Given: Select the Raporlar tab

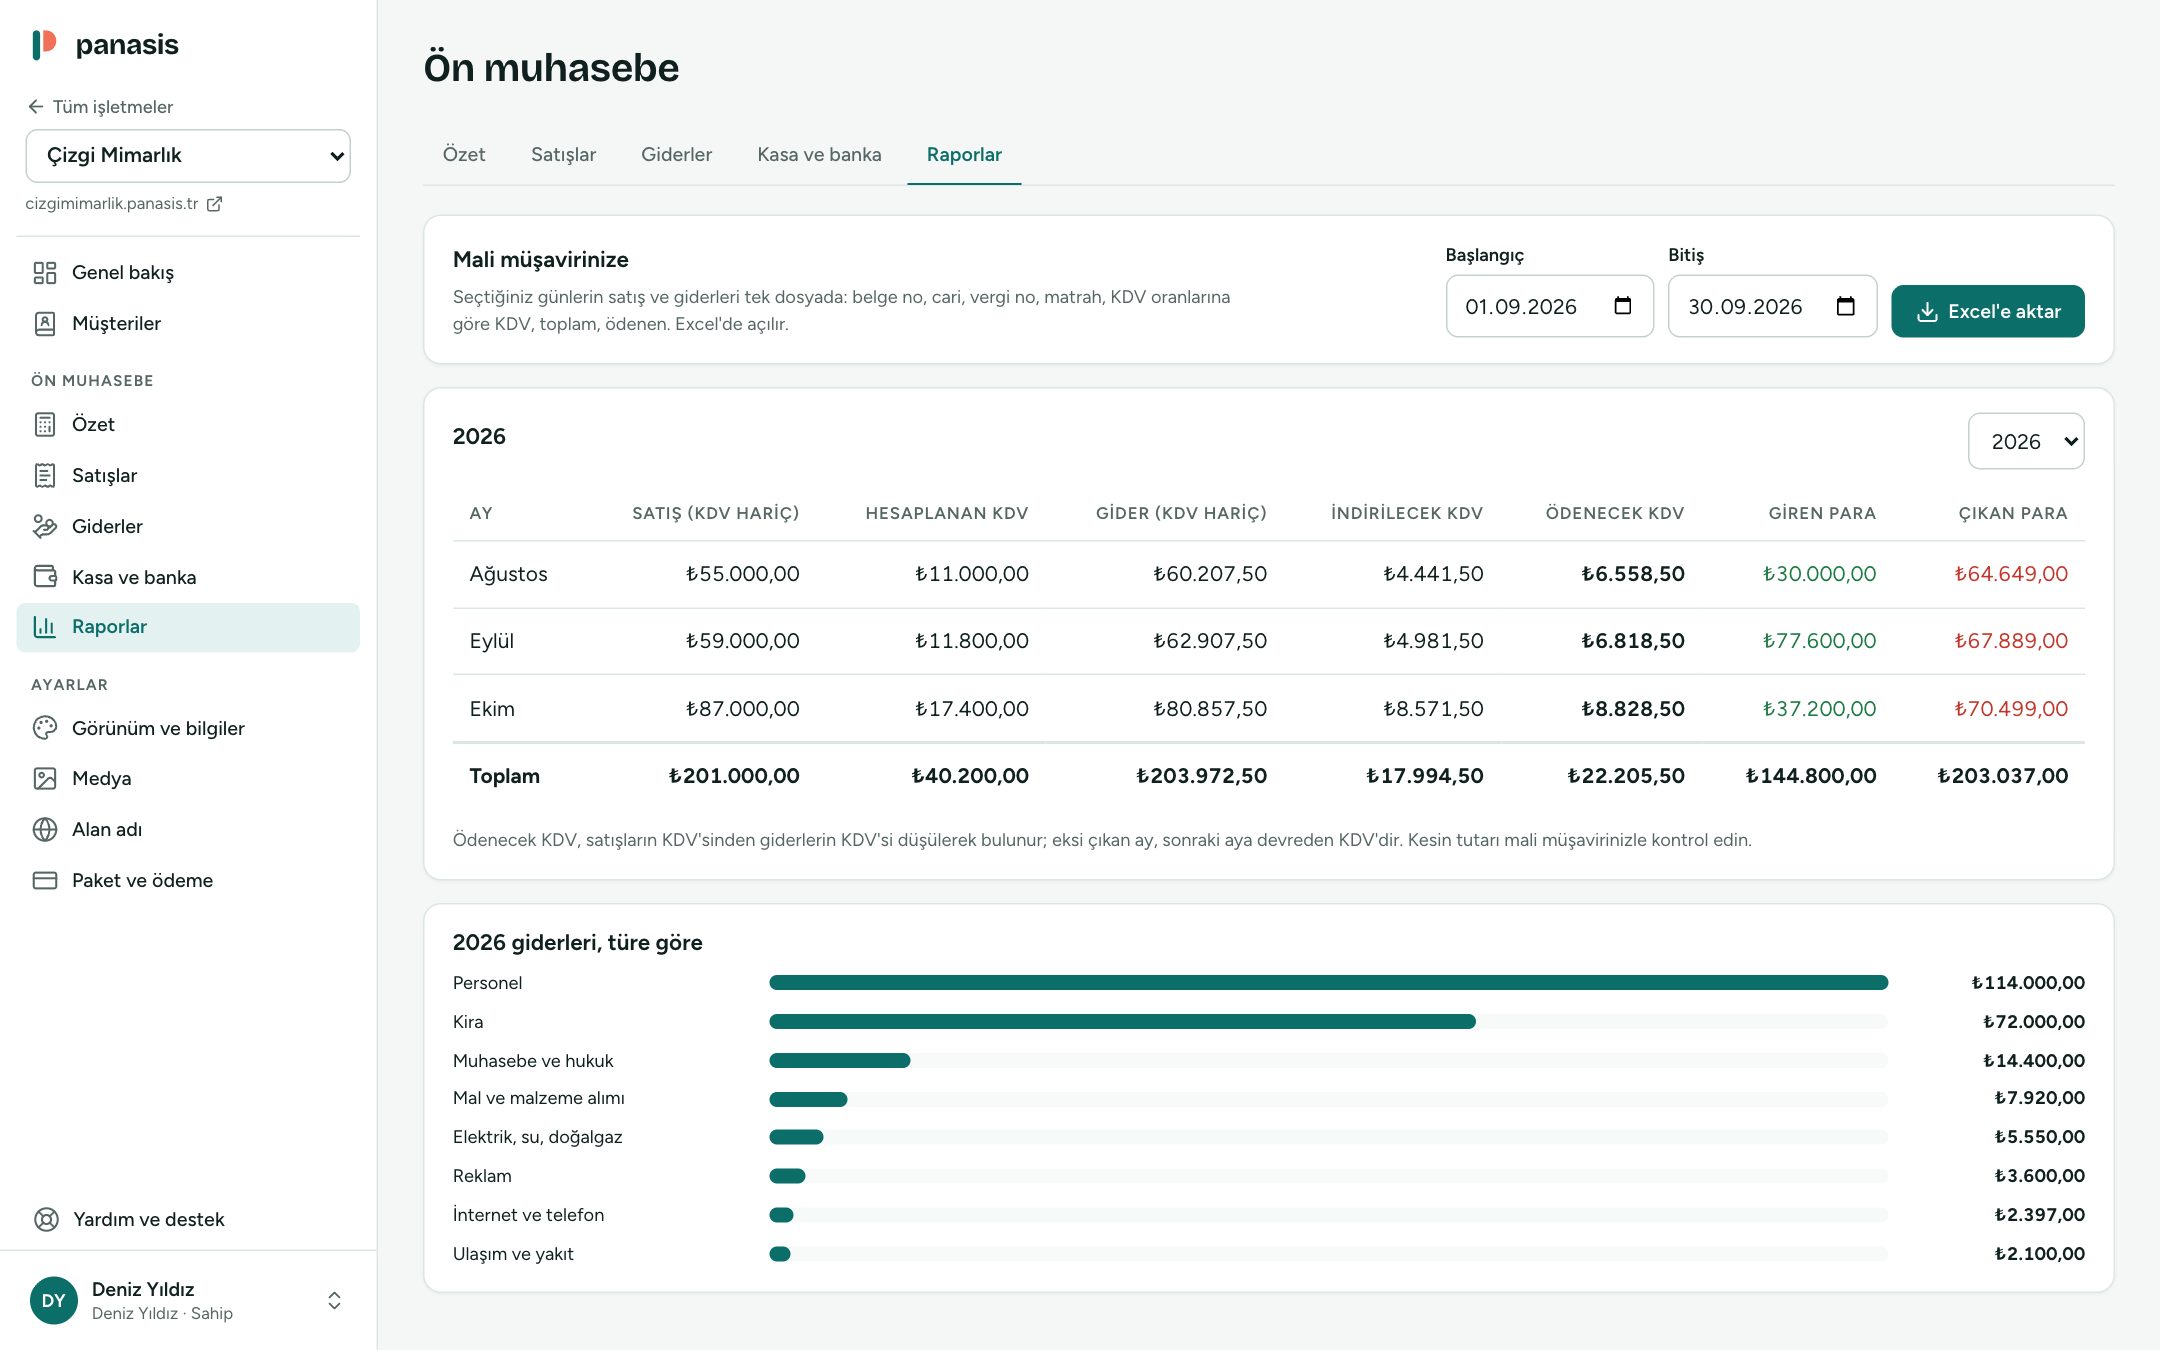Looking at the screenshot, I should coord(964,155).
